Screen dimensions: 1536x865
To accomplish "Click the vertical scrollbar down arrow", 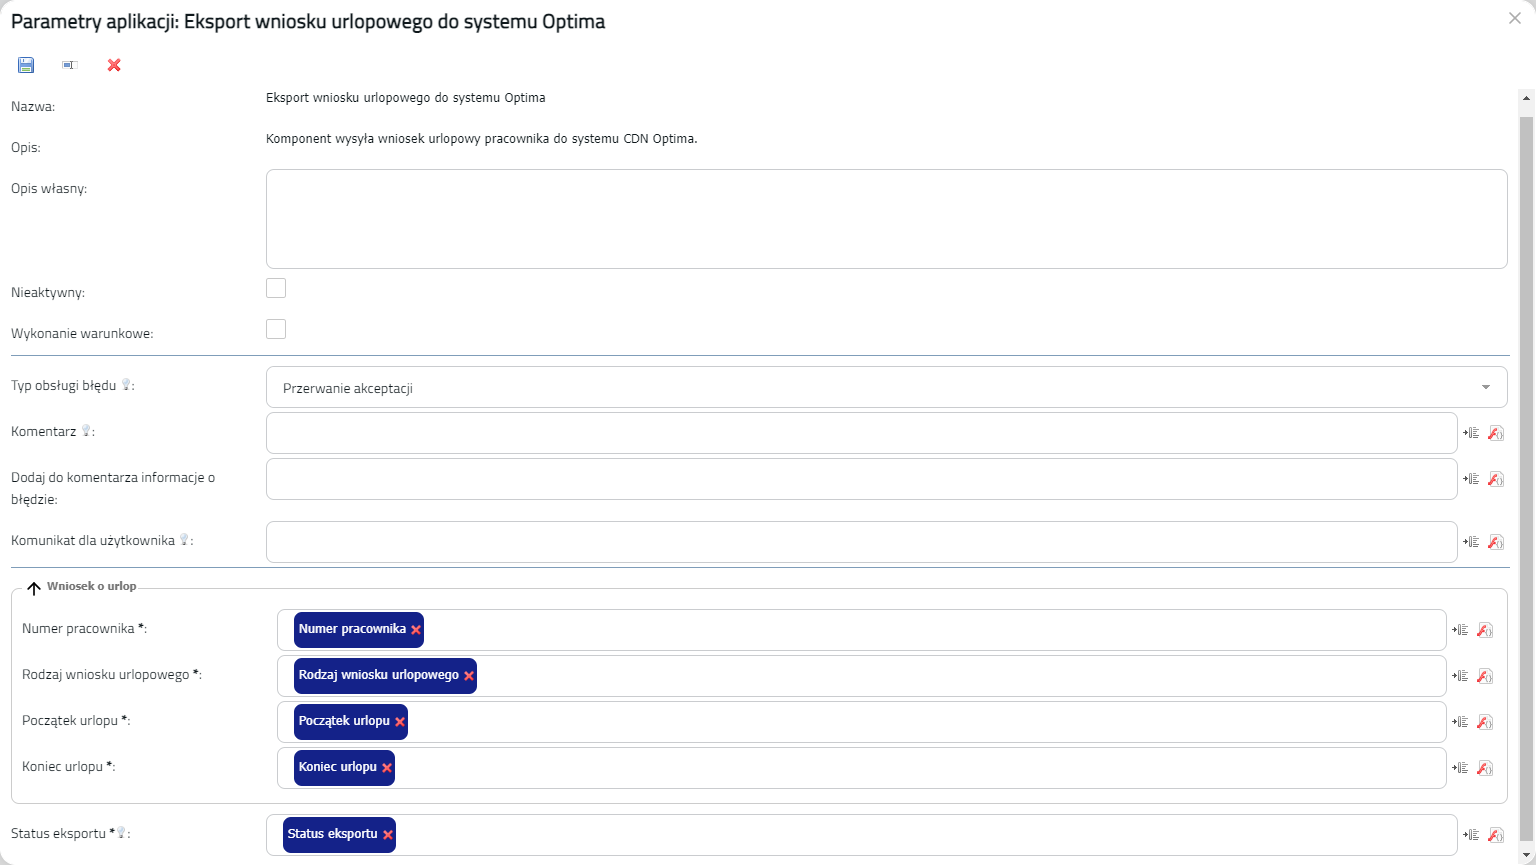I will [1526, 856].
